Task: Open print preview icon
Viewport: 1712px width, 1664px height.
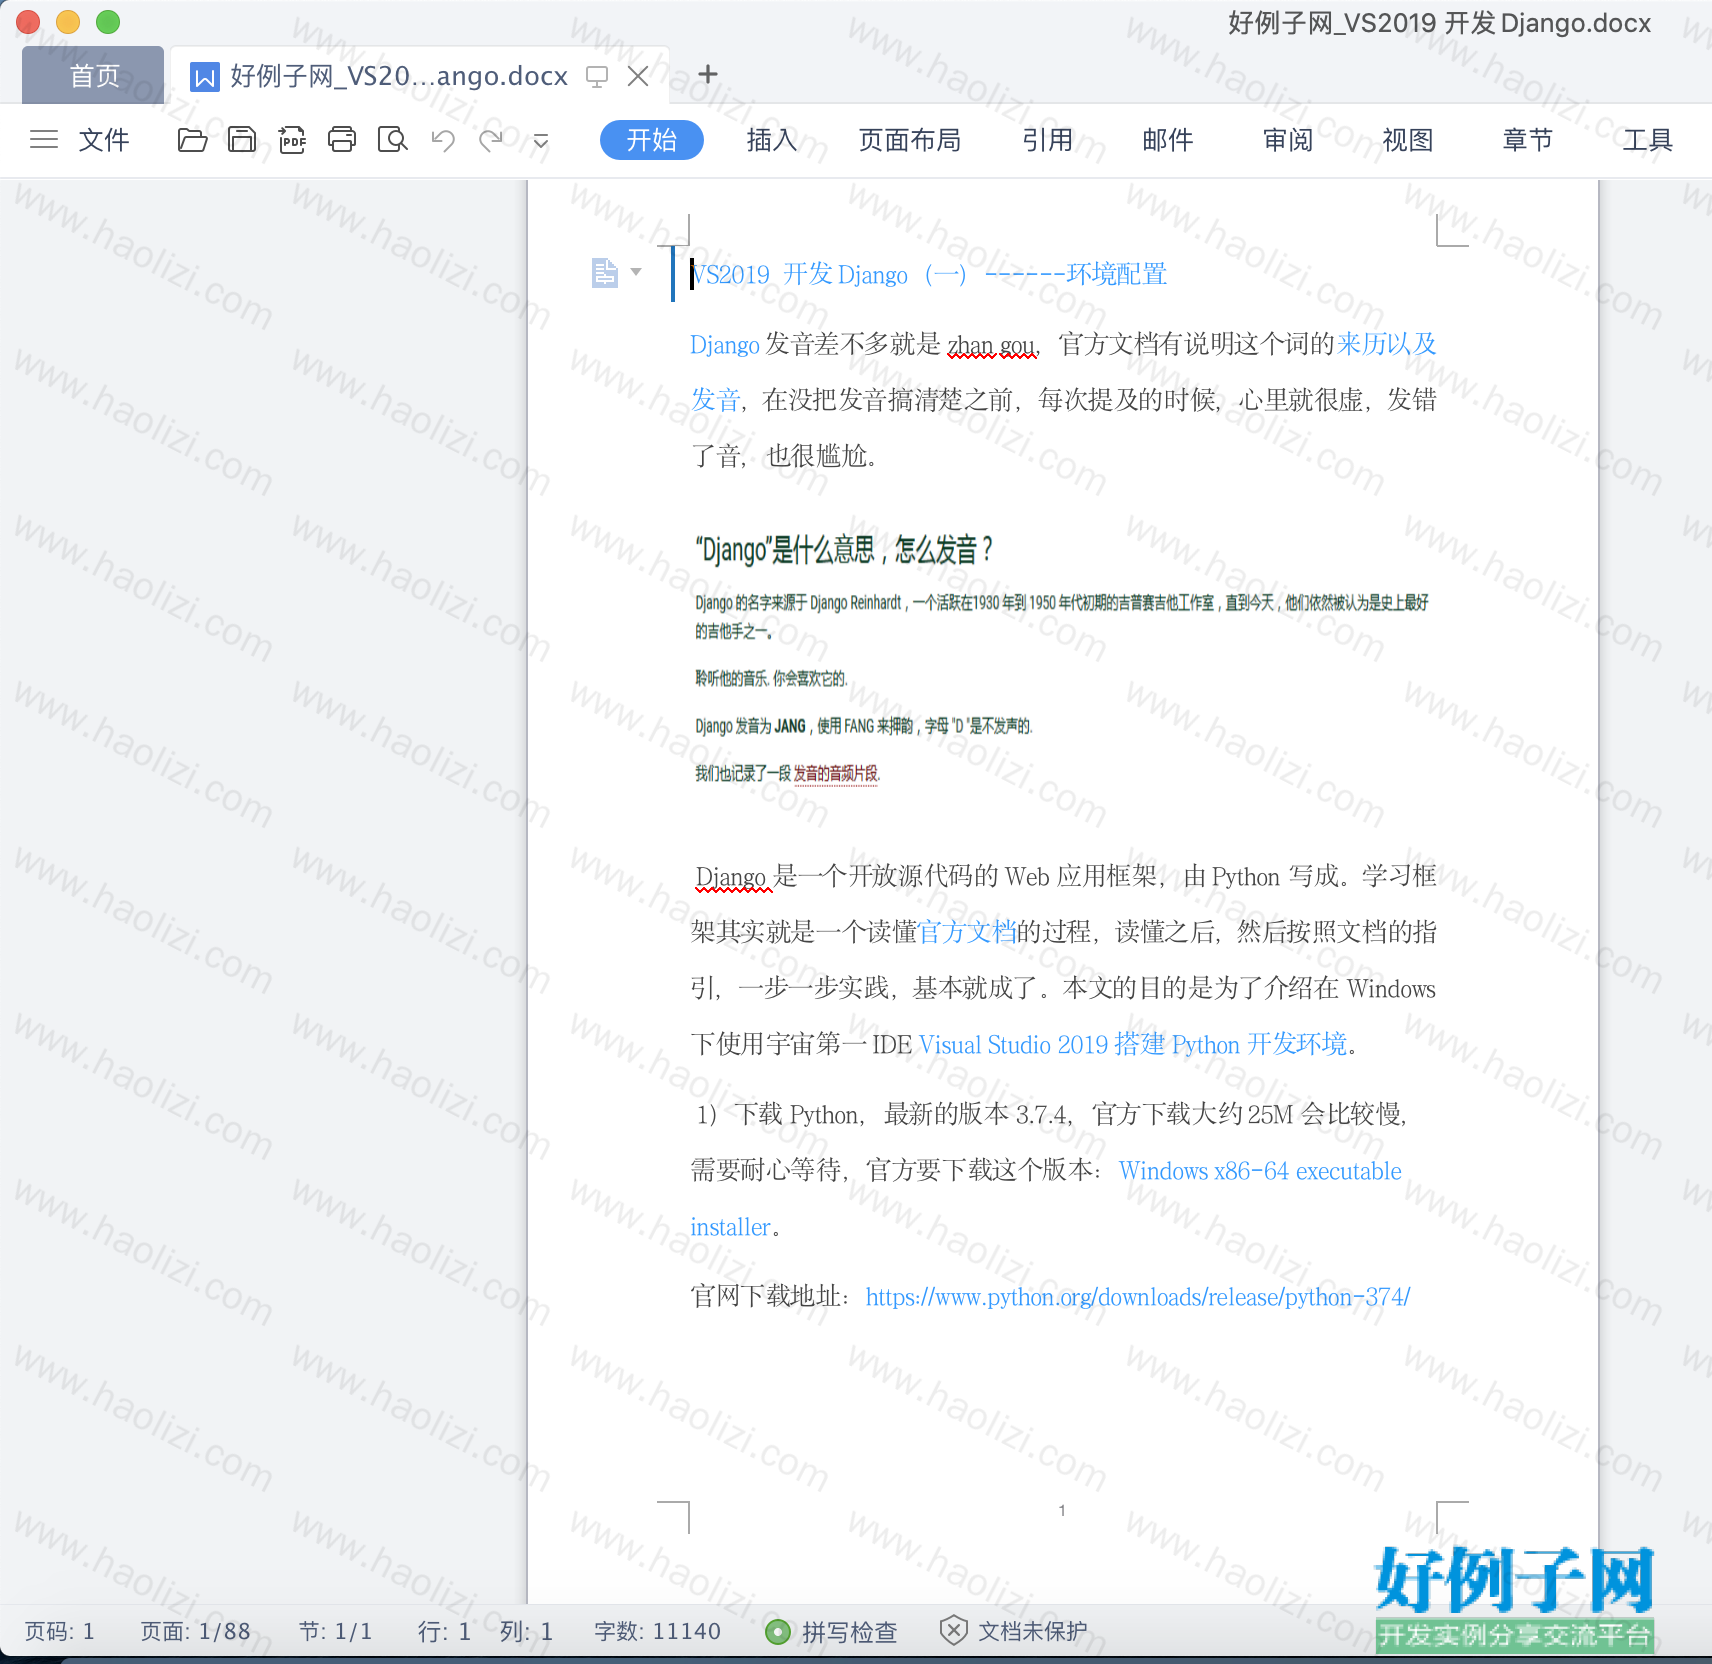Action: [x=392, y=140]
